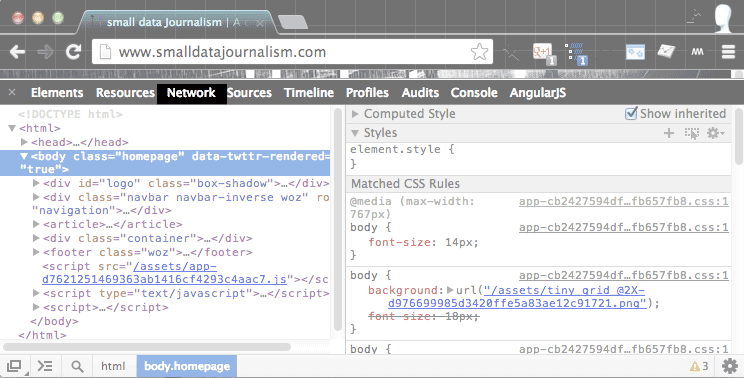
Task: Add a new style rule with plus icon
Action: click(669, 133)
